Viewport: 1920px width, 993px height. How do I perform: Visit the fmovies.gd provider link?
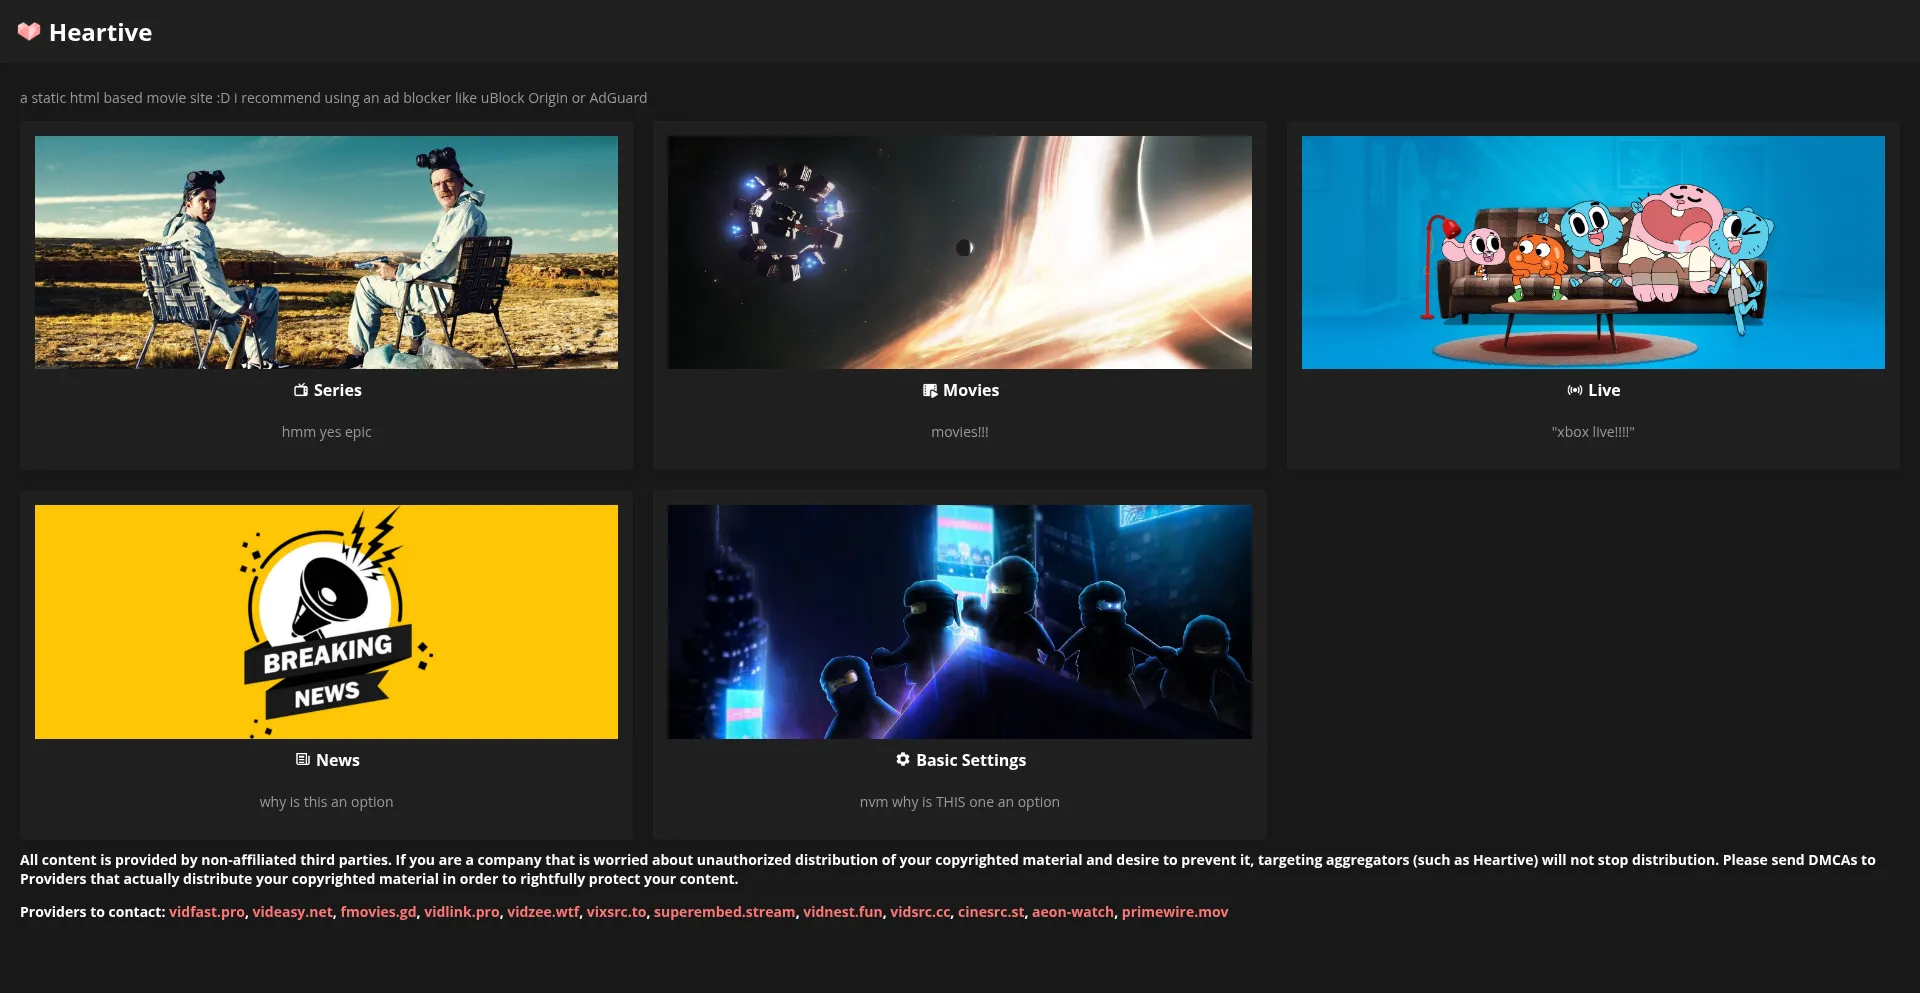click(378, 912)
